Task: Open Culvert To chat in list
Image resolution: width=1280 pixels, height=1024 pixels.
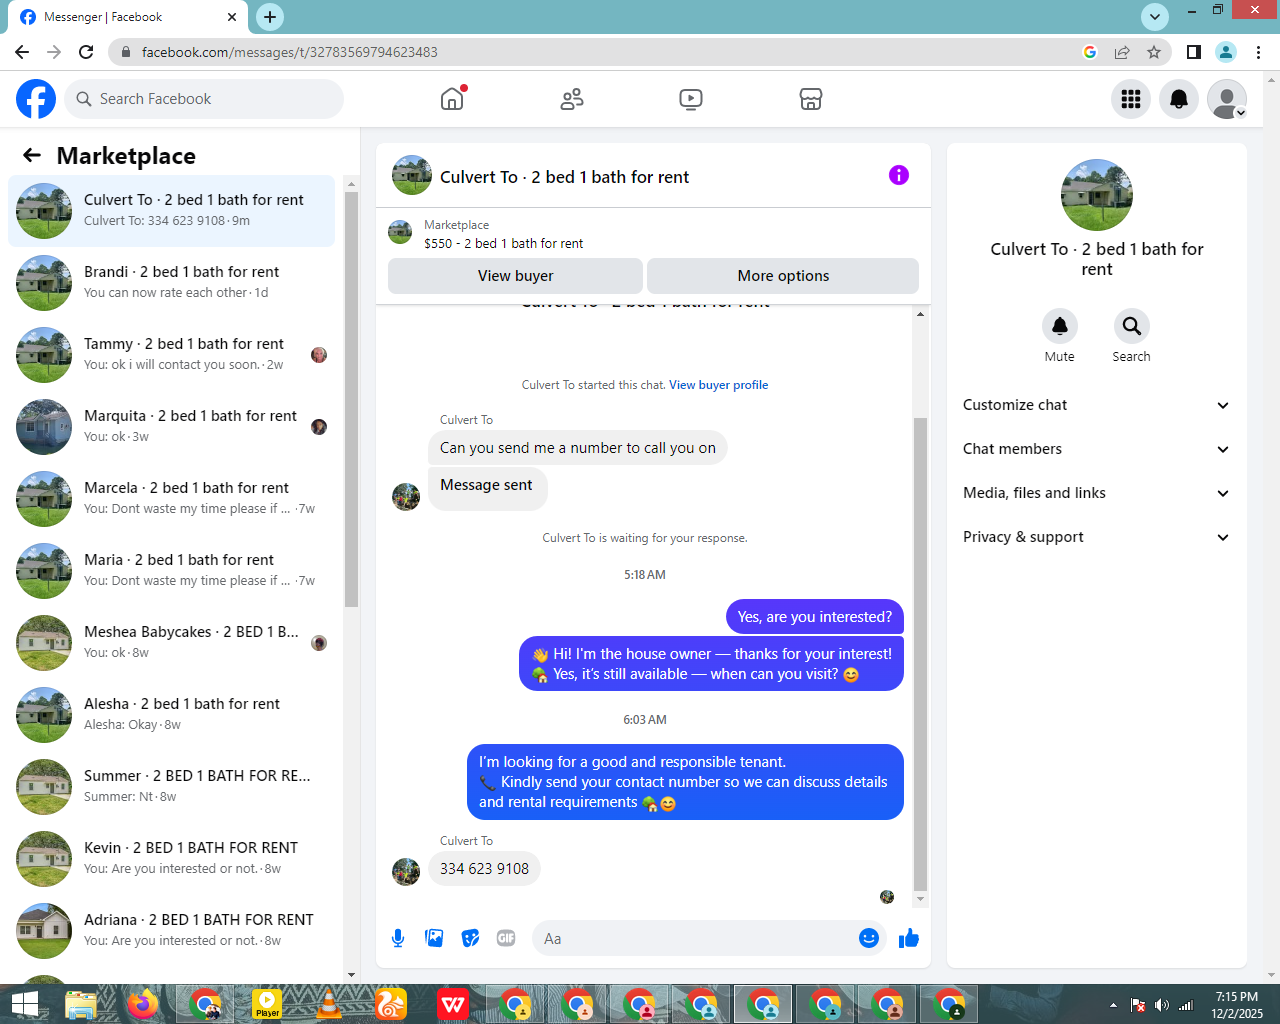Action: [172, 211]
